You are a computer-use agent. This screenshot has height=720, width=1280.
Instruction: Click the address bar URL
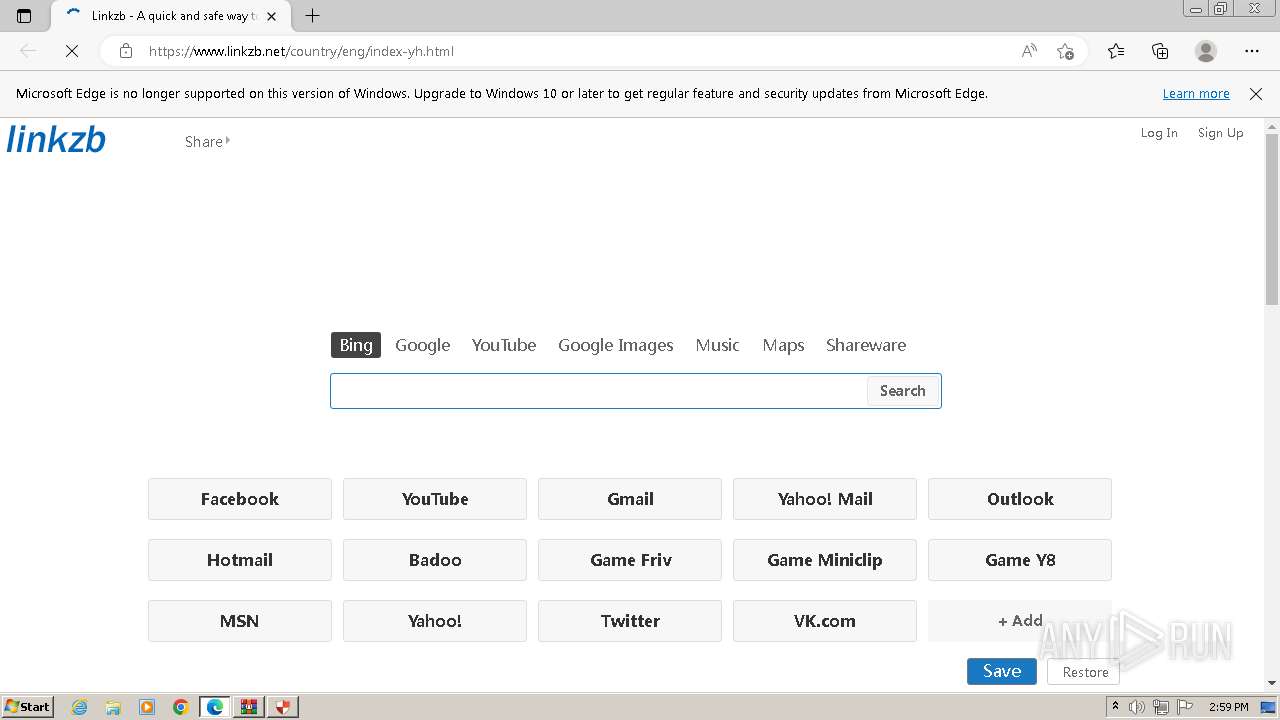301,51
